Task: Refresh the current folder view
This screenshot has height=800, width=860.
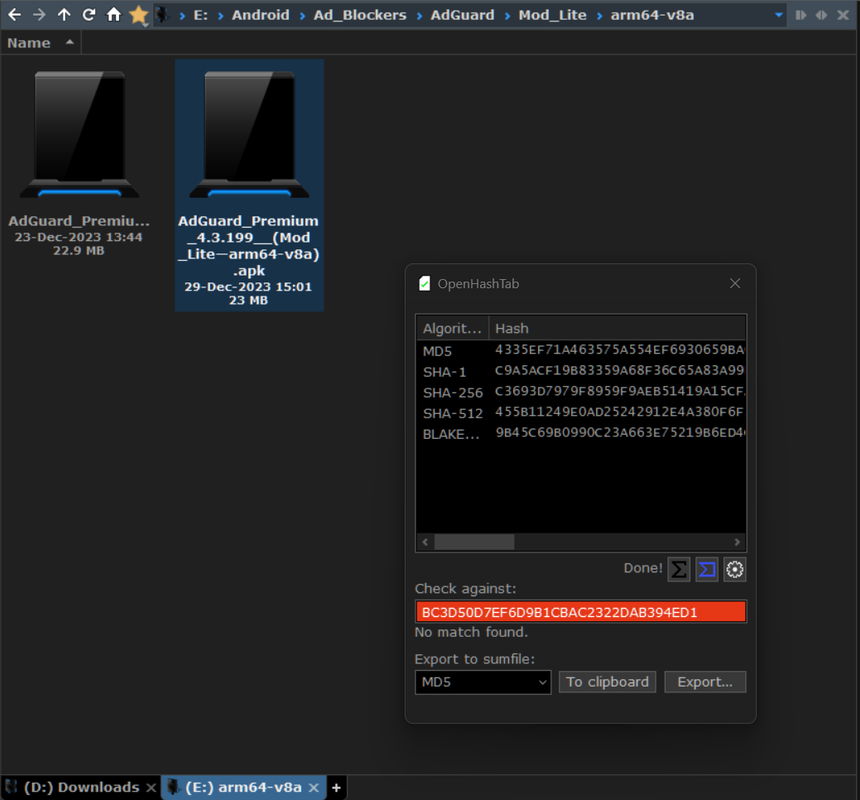Action: click(89, 15)
